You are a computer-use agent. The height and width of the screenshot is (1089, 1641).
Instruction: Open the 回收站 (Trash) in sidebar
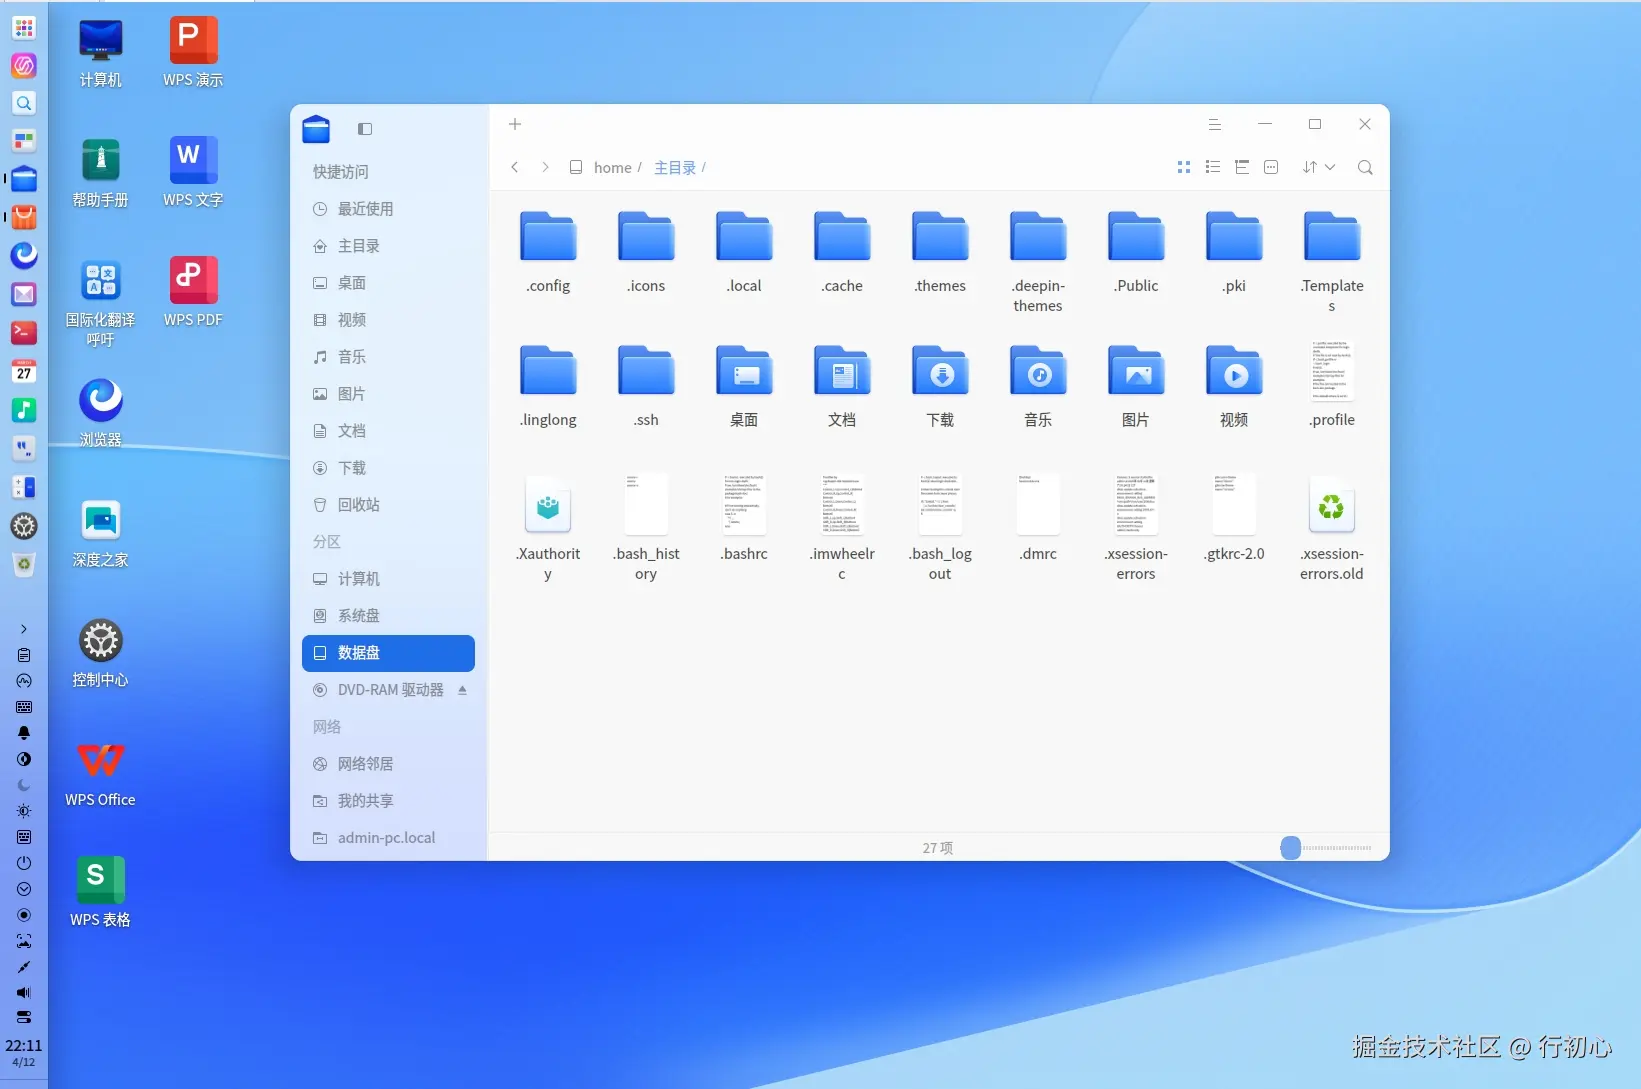(x=357, y=505)
